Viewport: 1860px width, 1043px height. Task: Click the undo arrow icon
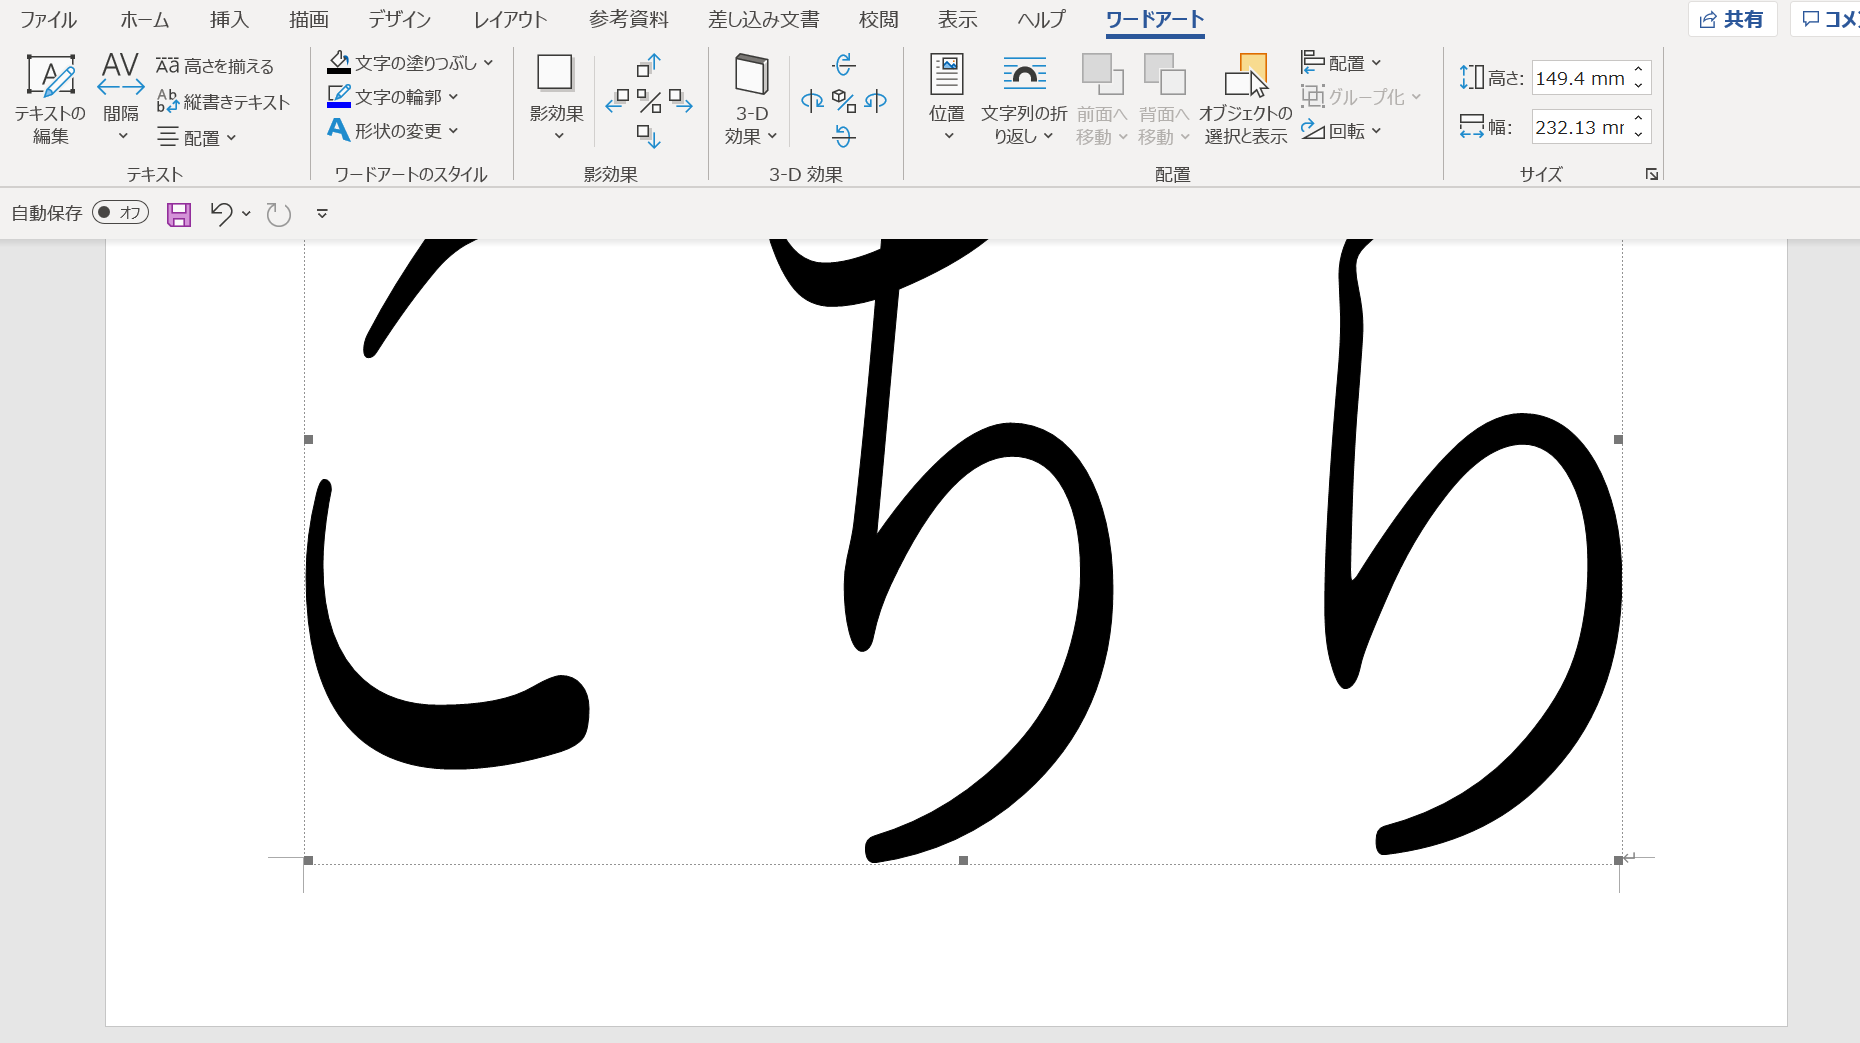[221, 213]
